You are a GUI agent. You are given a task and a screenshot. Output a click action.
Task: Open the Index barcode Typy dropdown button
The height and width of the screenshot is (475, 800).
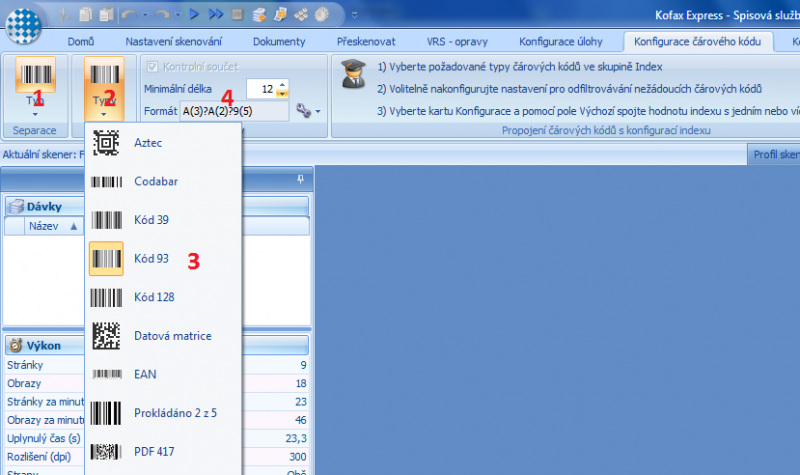click(104, 88)
